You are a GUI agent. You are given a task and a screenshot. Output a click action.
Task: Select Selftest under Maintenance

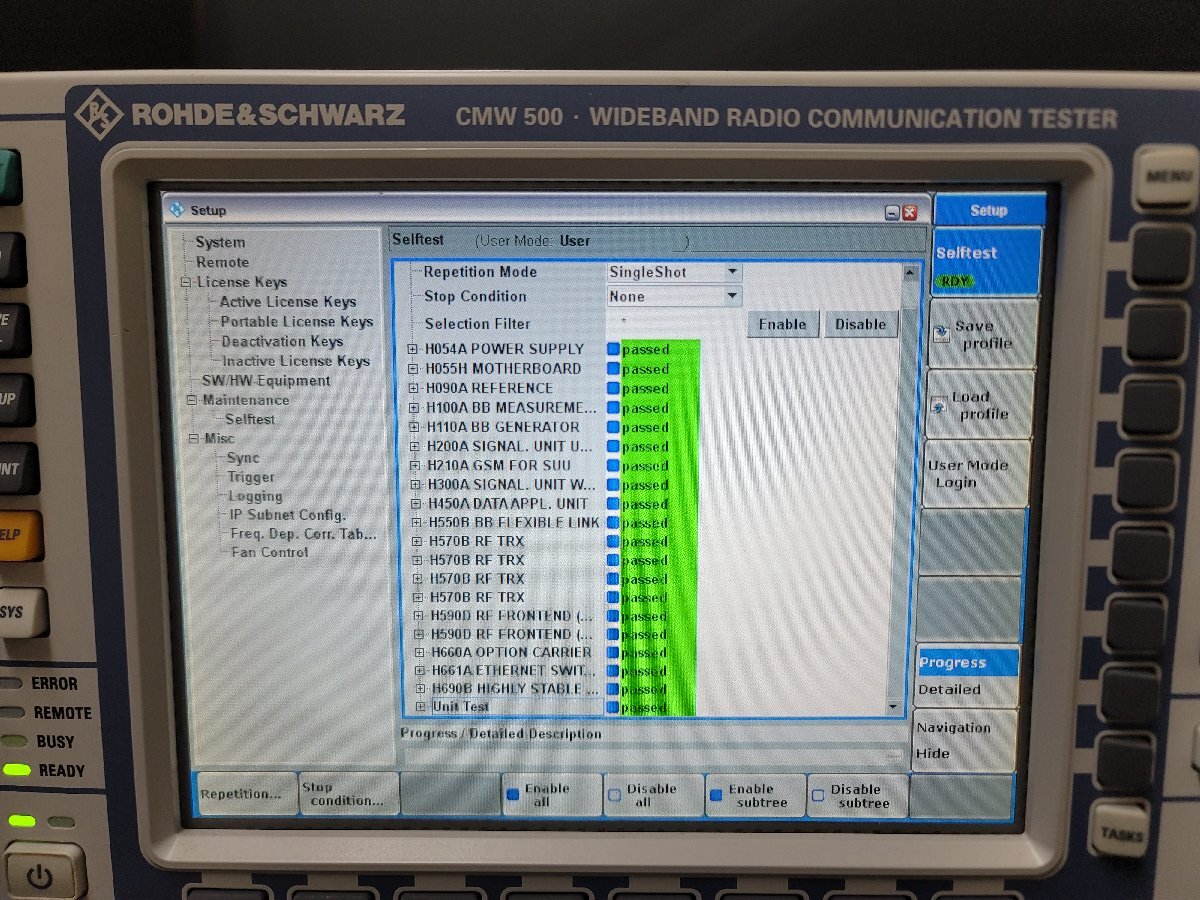click(250, 419)
